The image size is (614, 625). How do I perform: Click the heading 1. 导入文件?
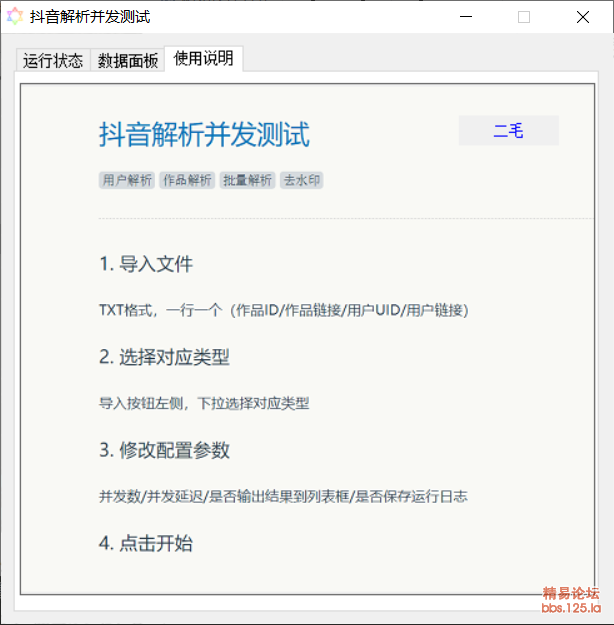pyautogui.click(x=146, y=264)
